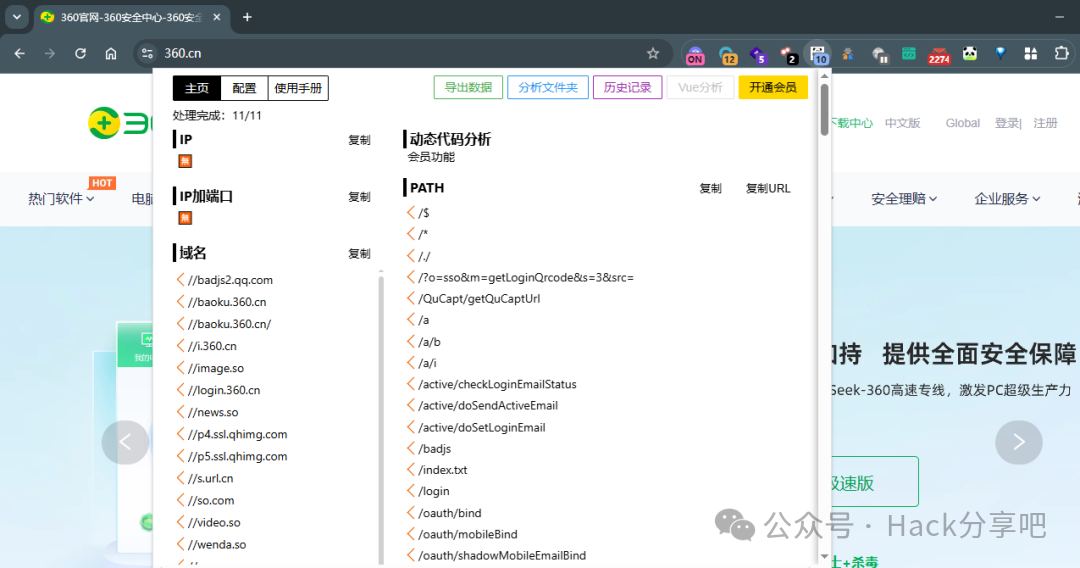
Task: Click the 注册 link at page top
Action: [1045, 123]
